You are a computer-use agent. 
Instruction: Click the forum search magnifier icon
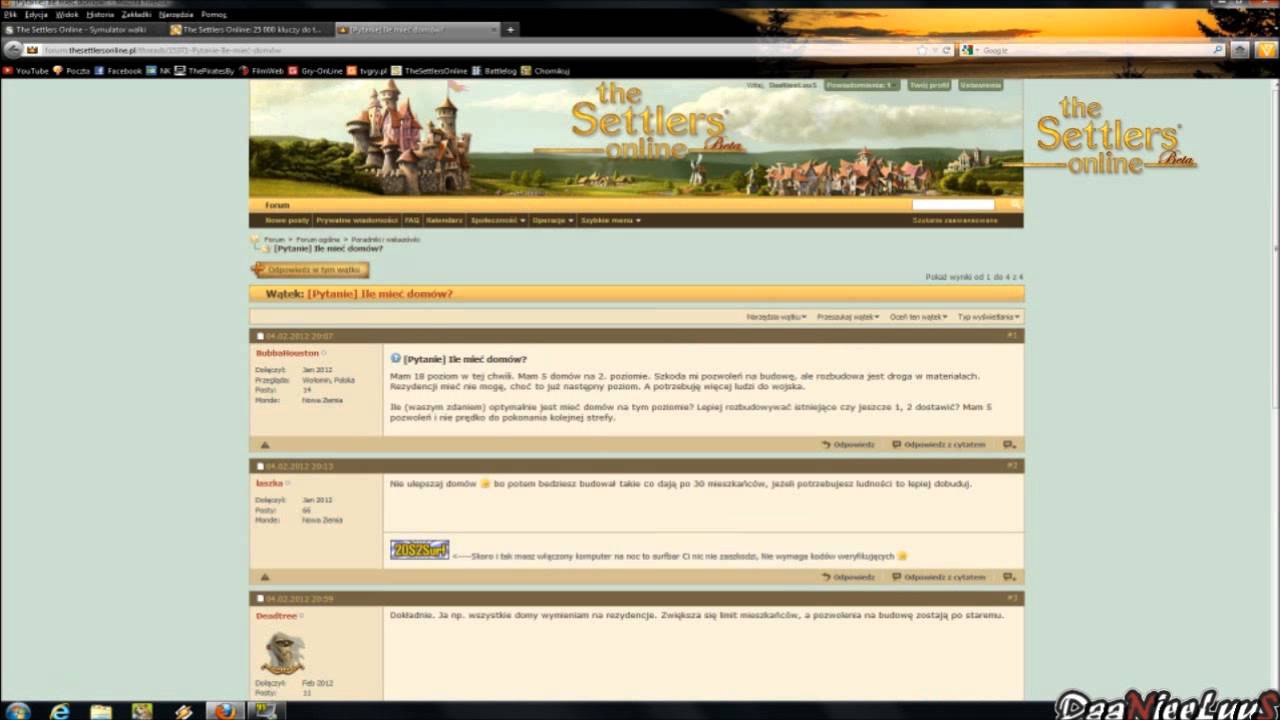point(1015,204)
